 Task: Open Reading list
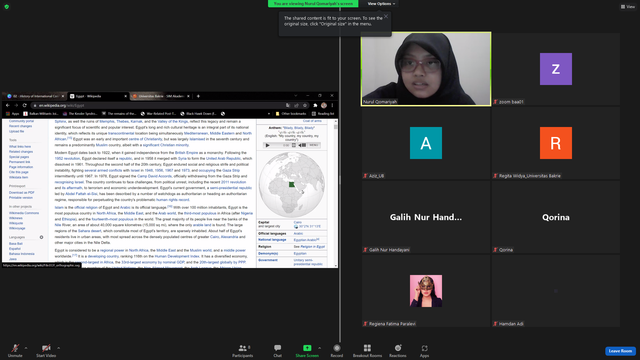point(324,114)
